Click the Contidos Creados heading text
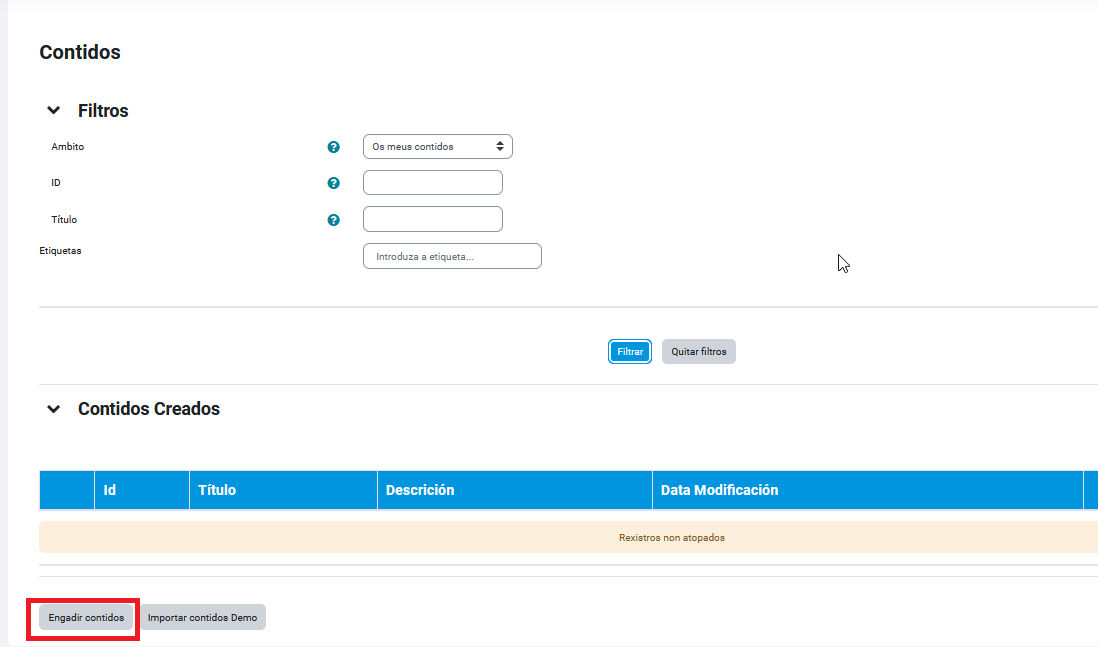 point(149,409)
